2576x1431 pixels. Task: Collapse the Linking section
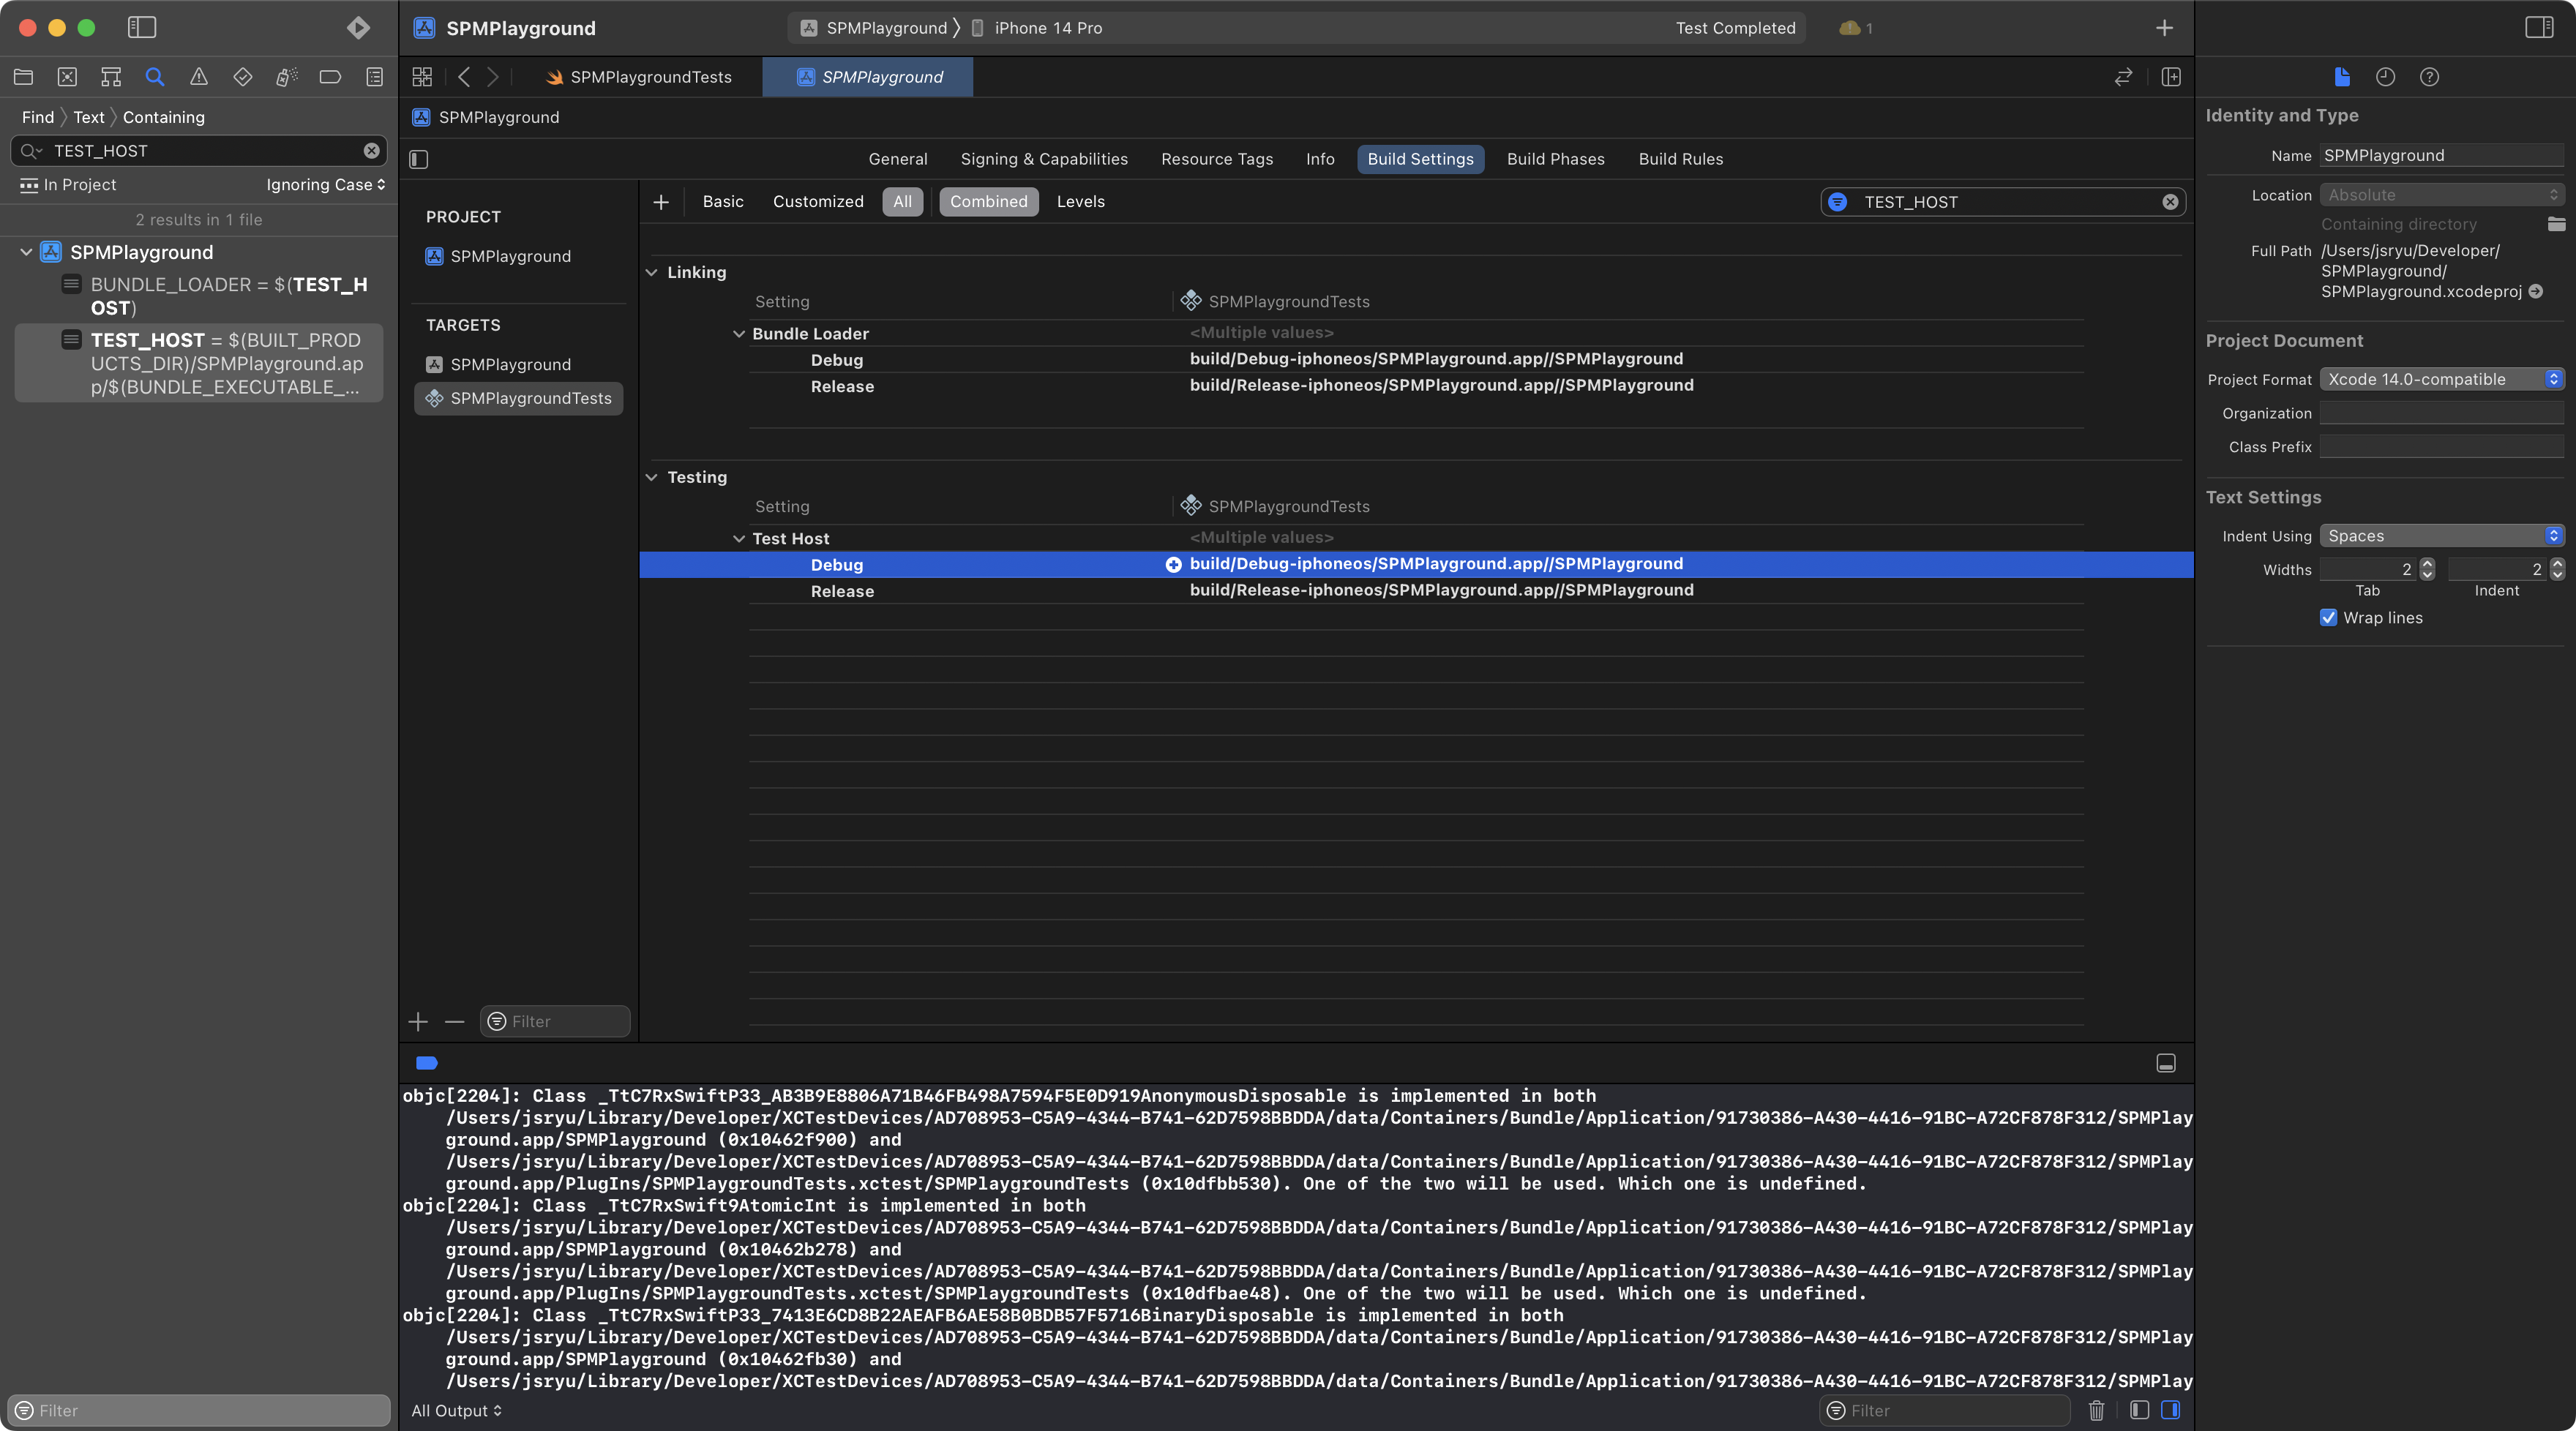click(652, 272)
